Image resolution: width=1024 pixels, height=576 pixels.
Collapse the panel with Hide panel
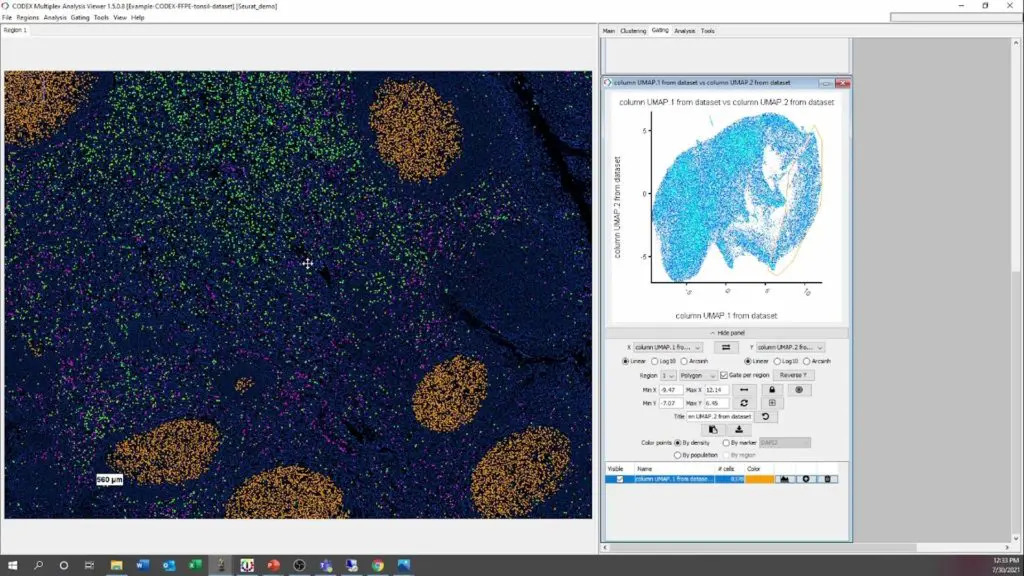(x=727, y=333)
